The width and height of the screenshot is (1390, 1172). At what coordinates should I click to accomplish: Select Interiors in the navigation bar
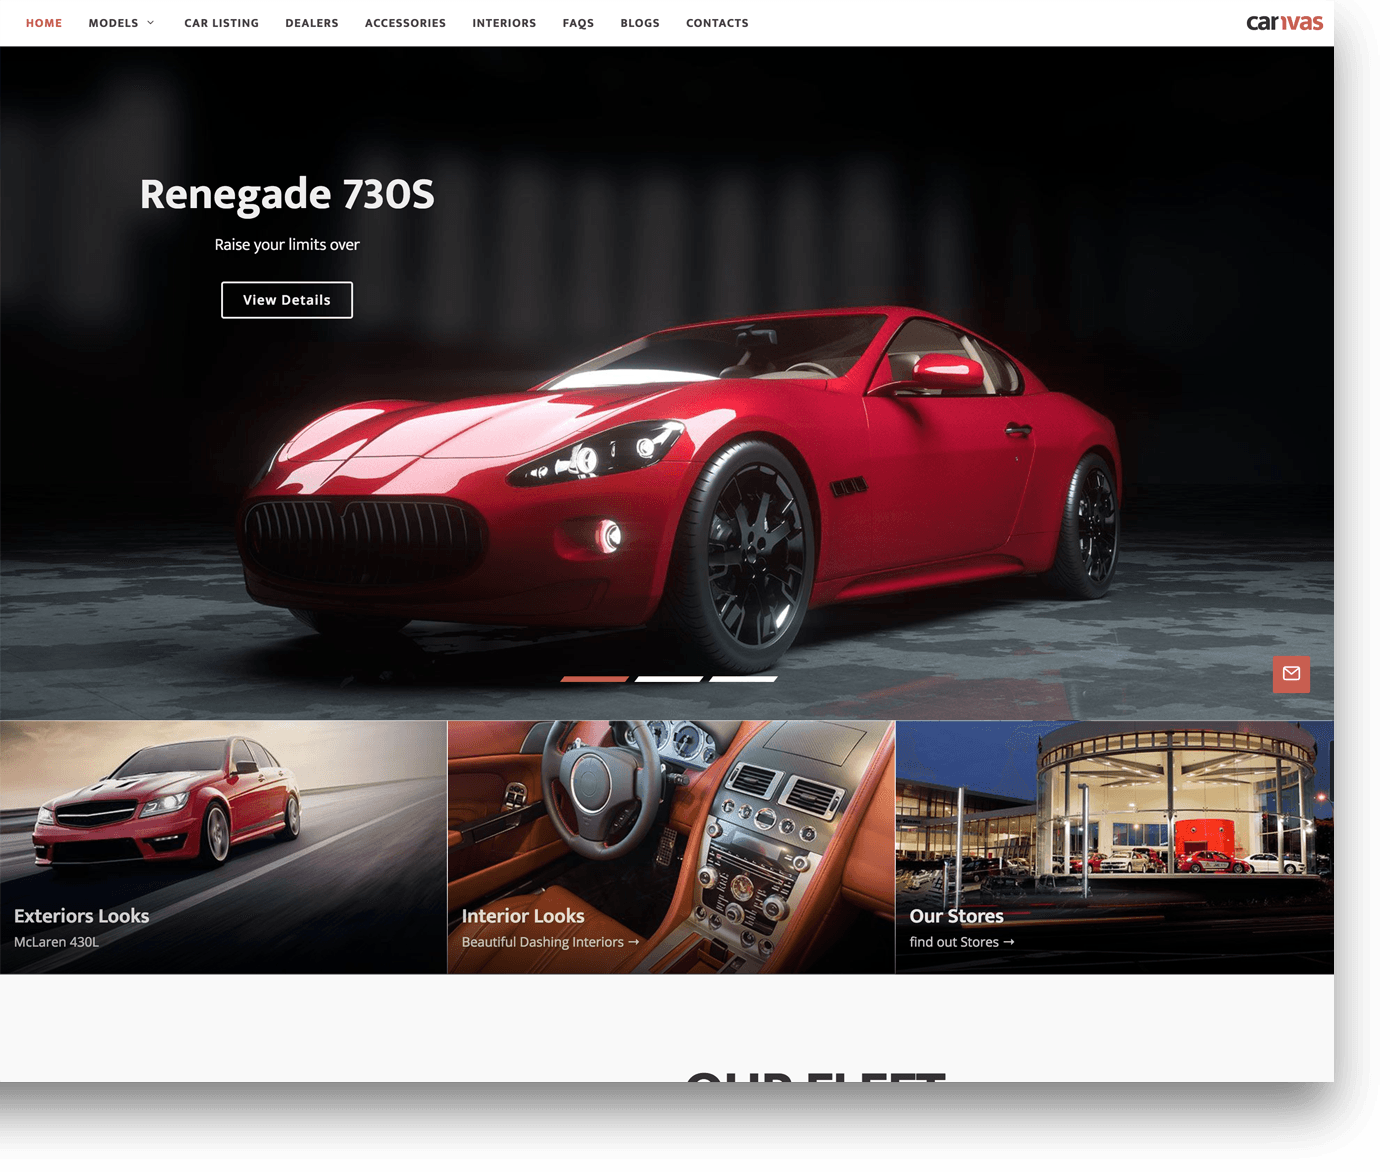(x=504, y=23)
